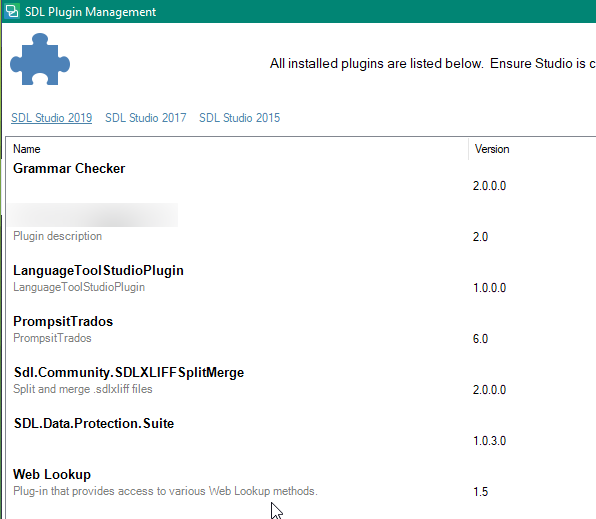The height and width of the screenshot is (519, 596).
Task: Click version 2.0 beside Plugin description
Action: pos(480,237)
